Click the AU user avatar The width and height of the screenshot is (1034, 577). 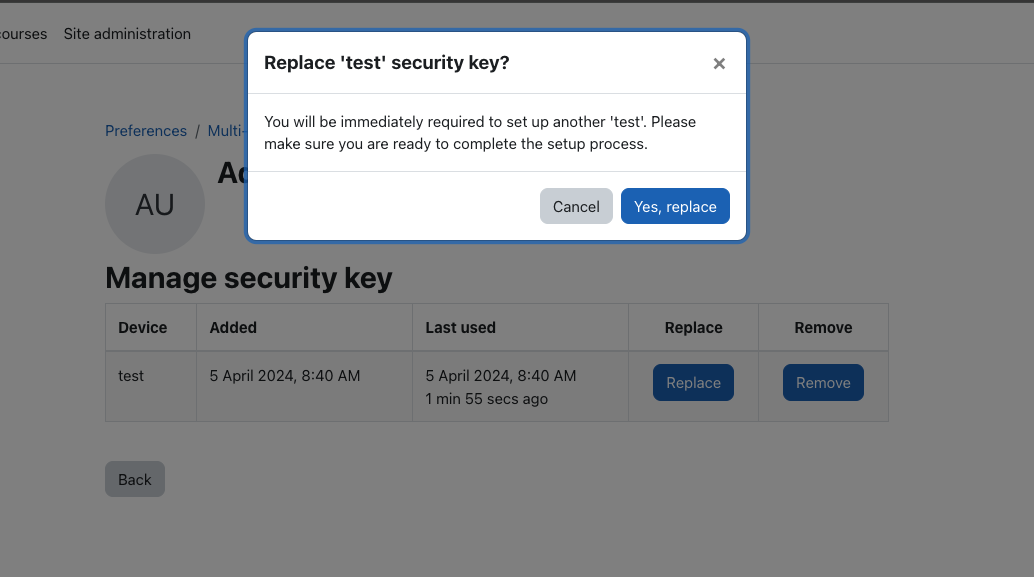(155, 204)
